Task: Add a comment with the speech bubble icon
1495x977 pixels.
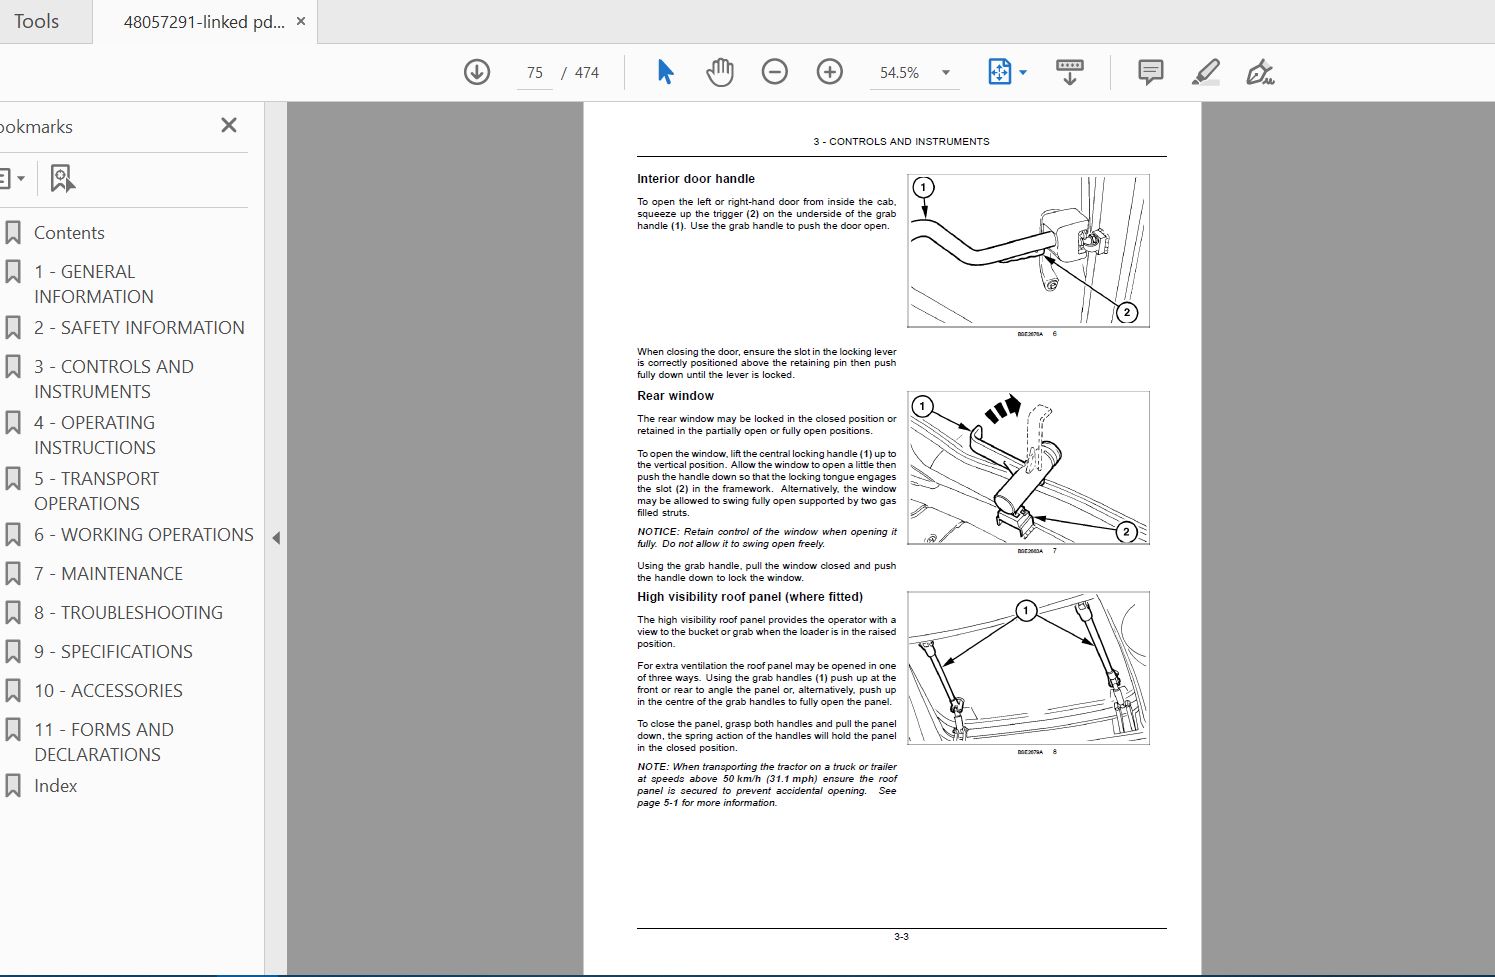Action: point(1151,72)
